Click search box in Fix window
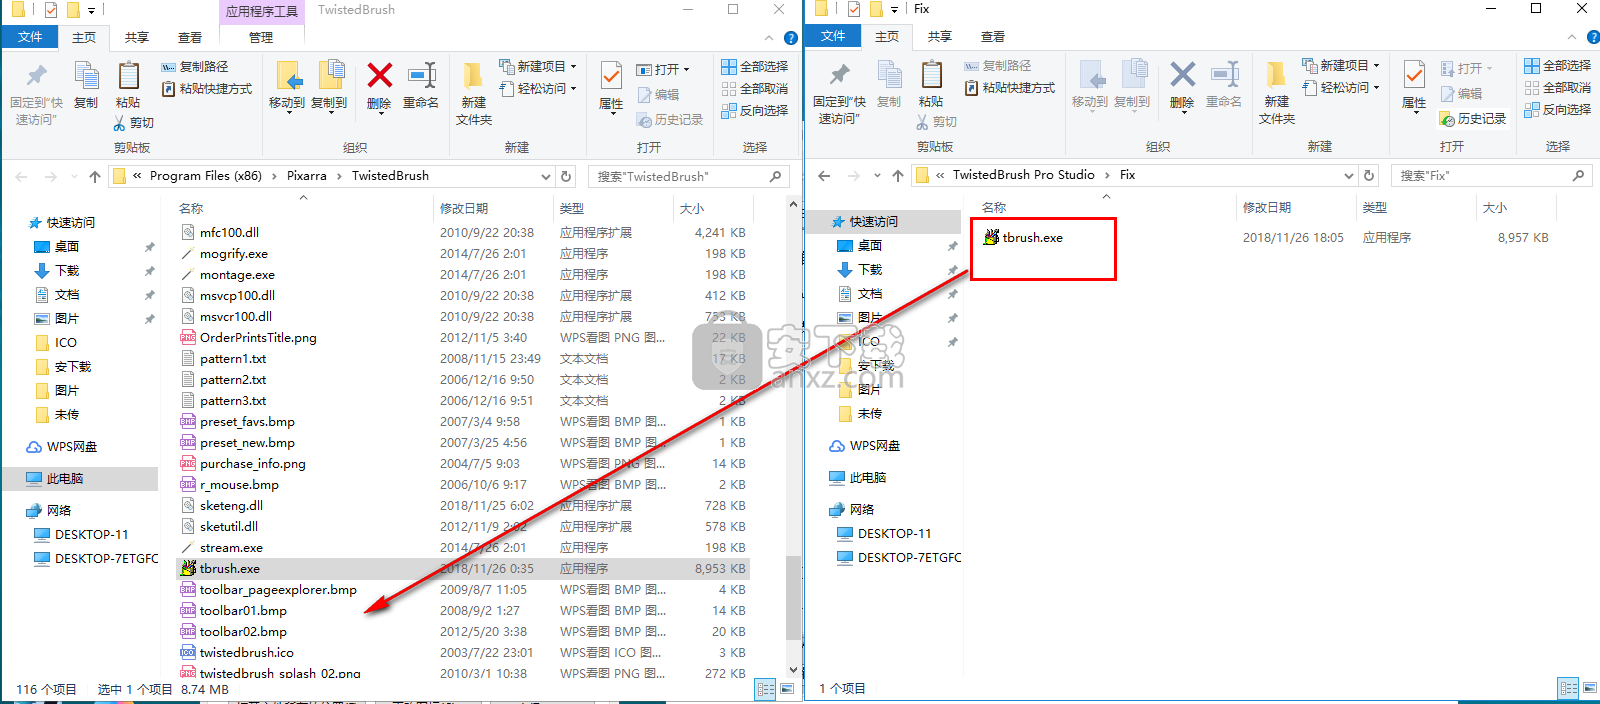This screenshot has height=704, width=1600. [1491, 175]
